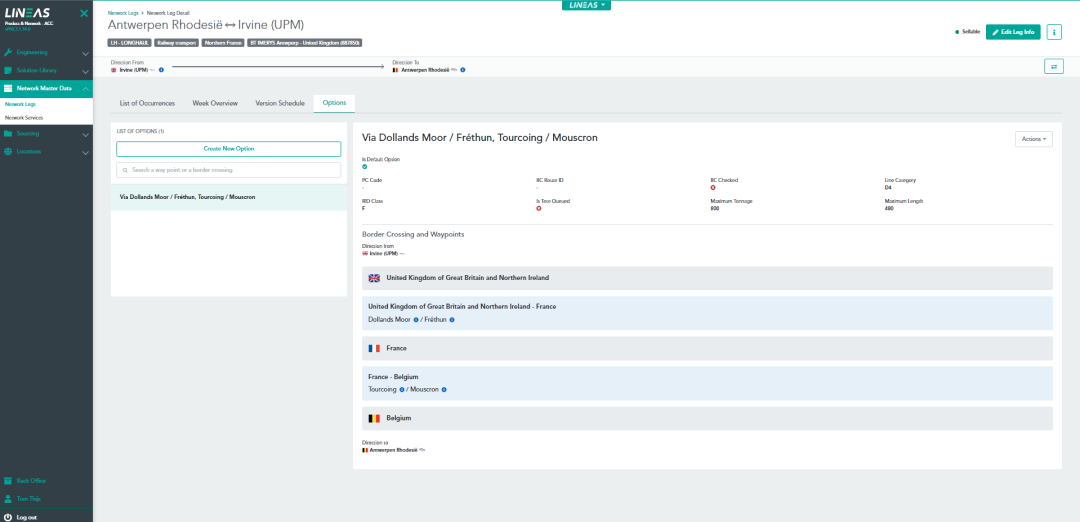Click the Edit Leg Info button
1080x522 pixels.
[1012, 32]
